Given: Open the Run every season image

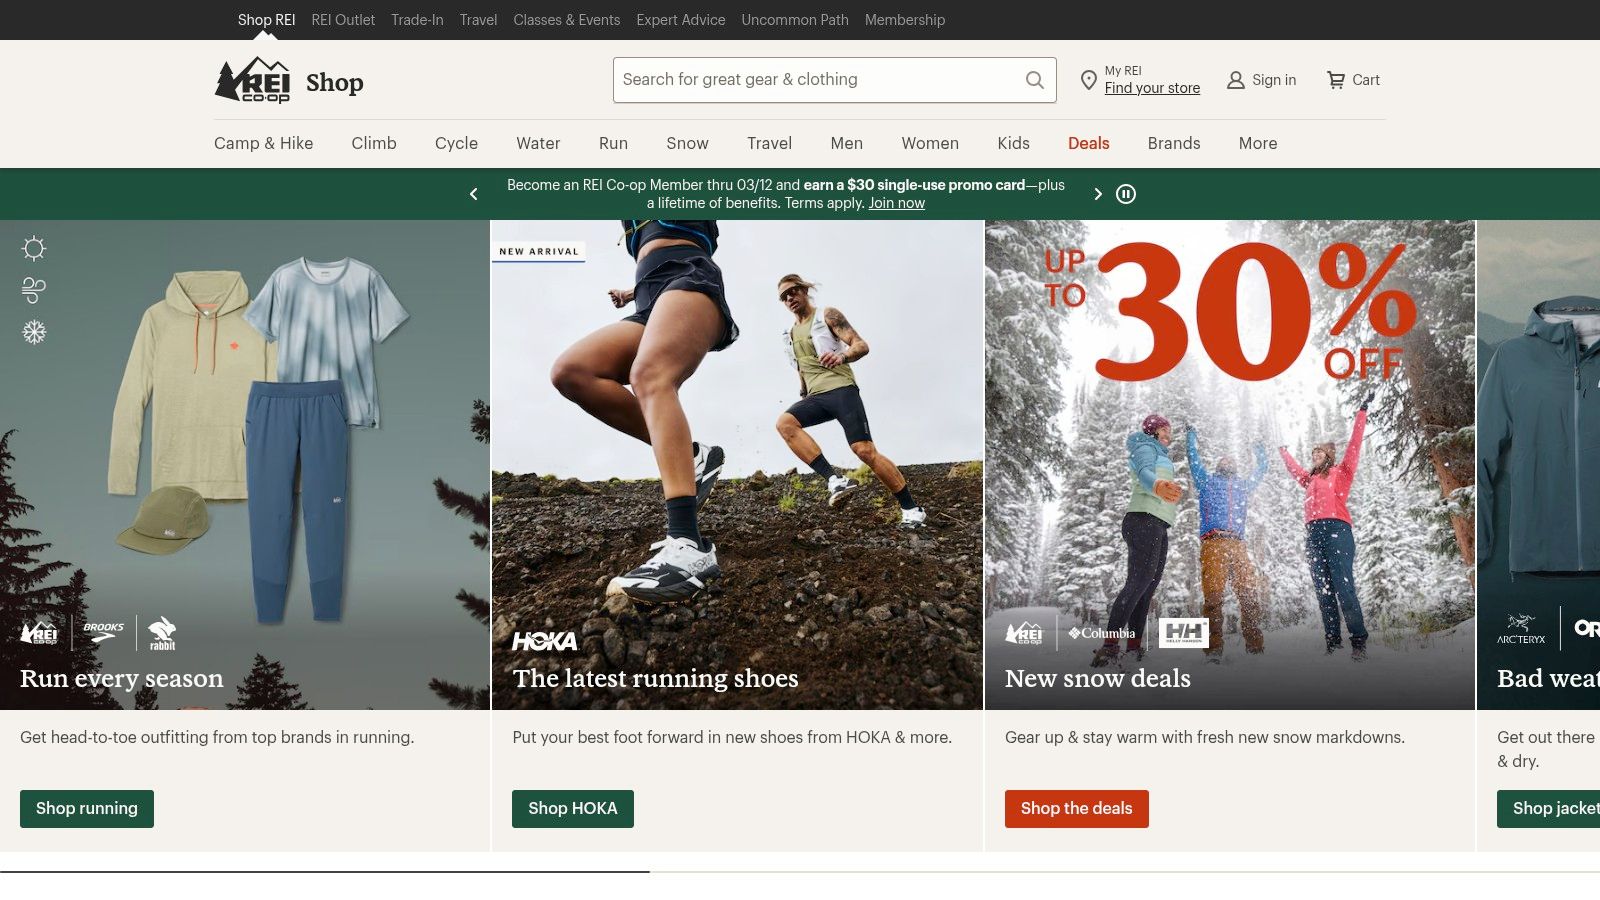Looking at the screenshot, I should [245, 465].
